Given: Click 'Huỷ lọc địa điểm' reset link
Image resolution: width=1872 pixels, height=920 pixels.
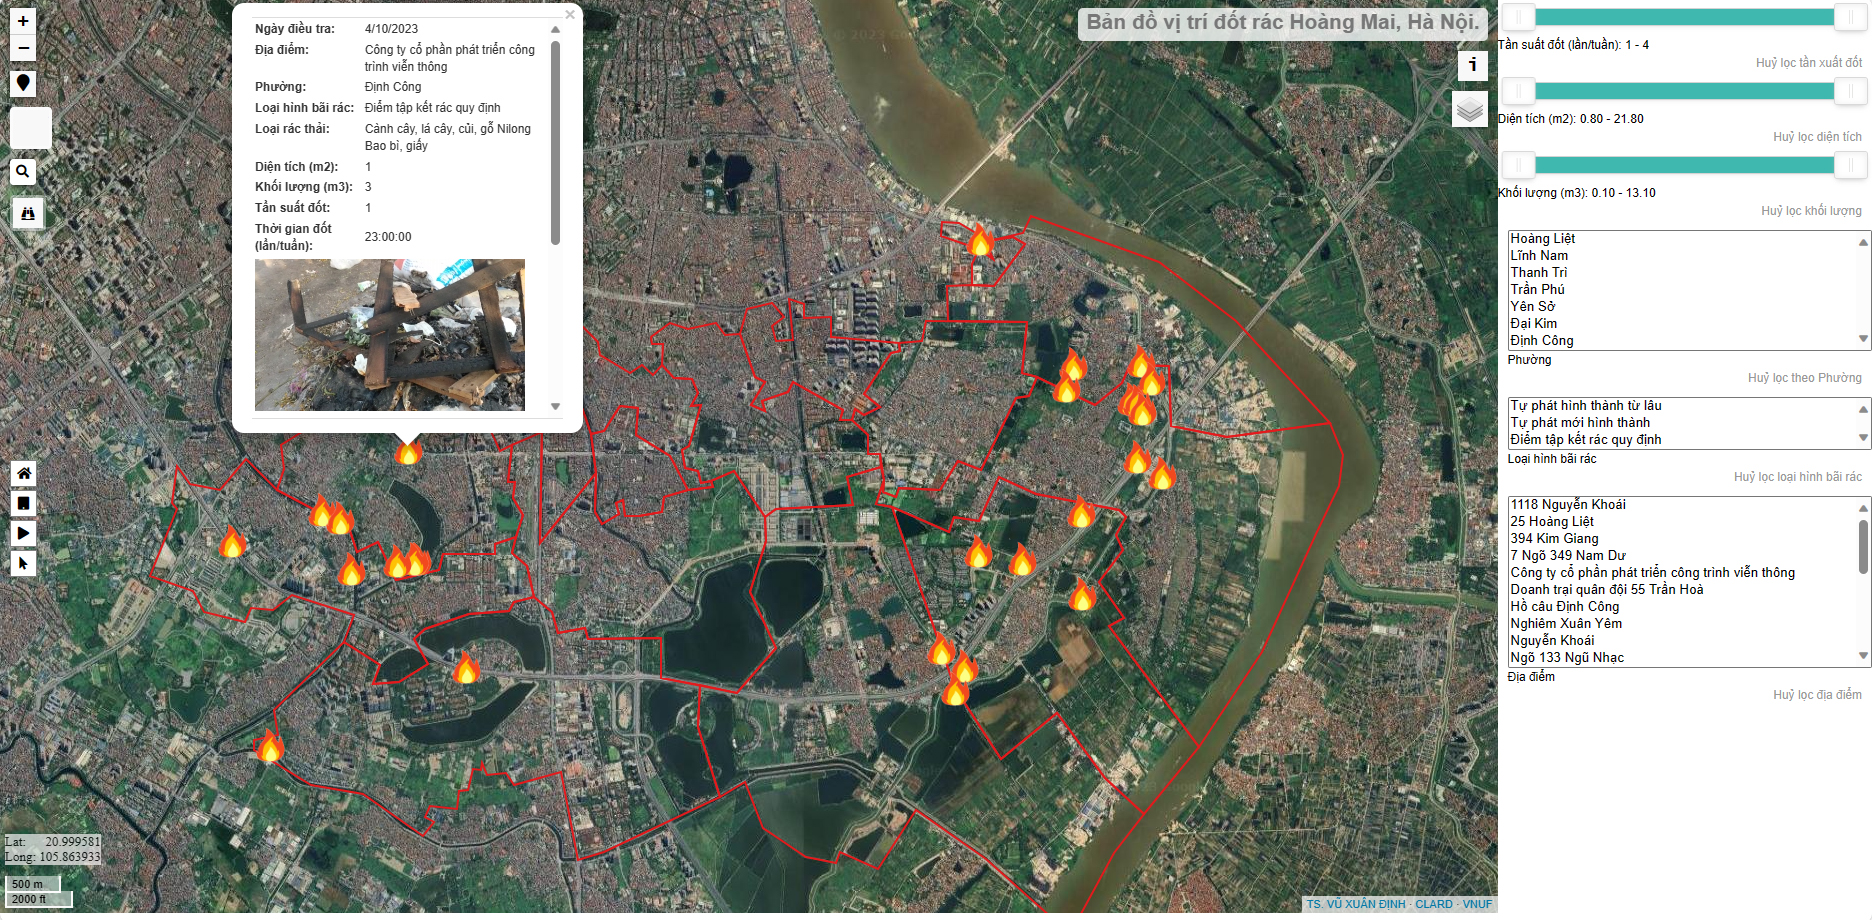Looking at the screenshot, I should click(x=1817, y=695).
